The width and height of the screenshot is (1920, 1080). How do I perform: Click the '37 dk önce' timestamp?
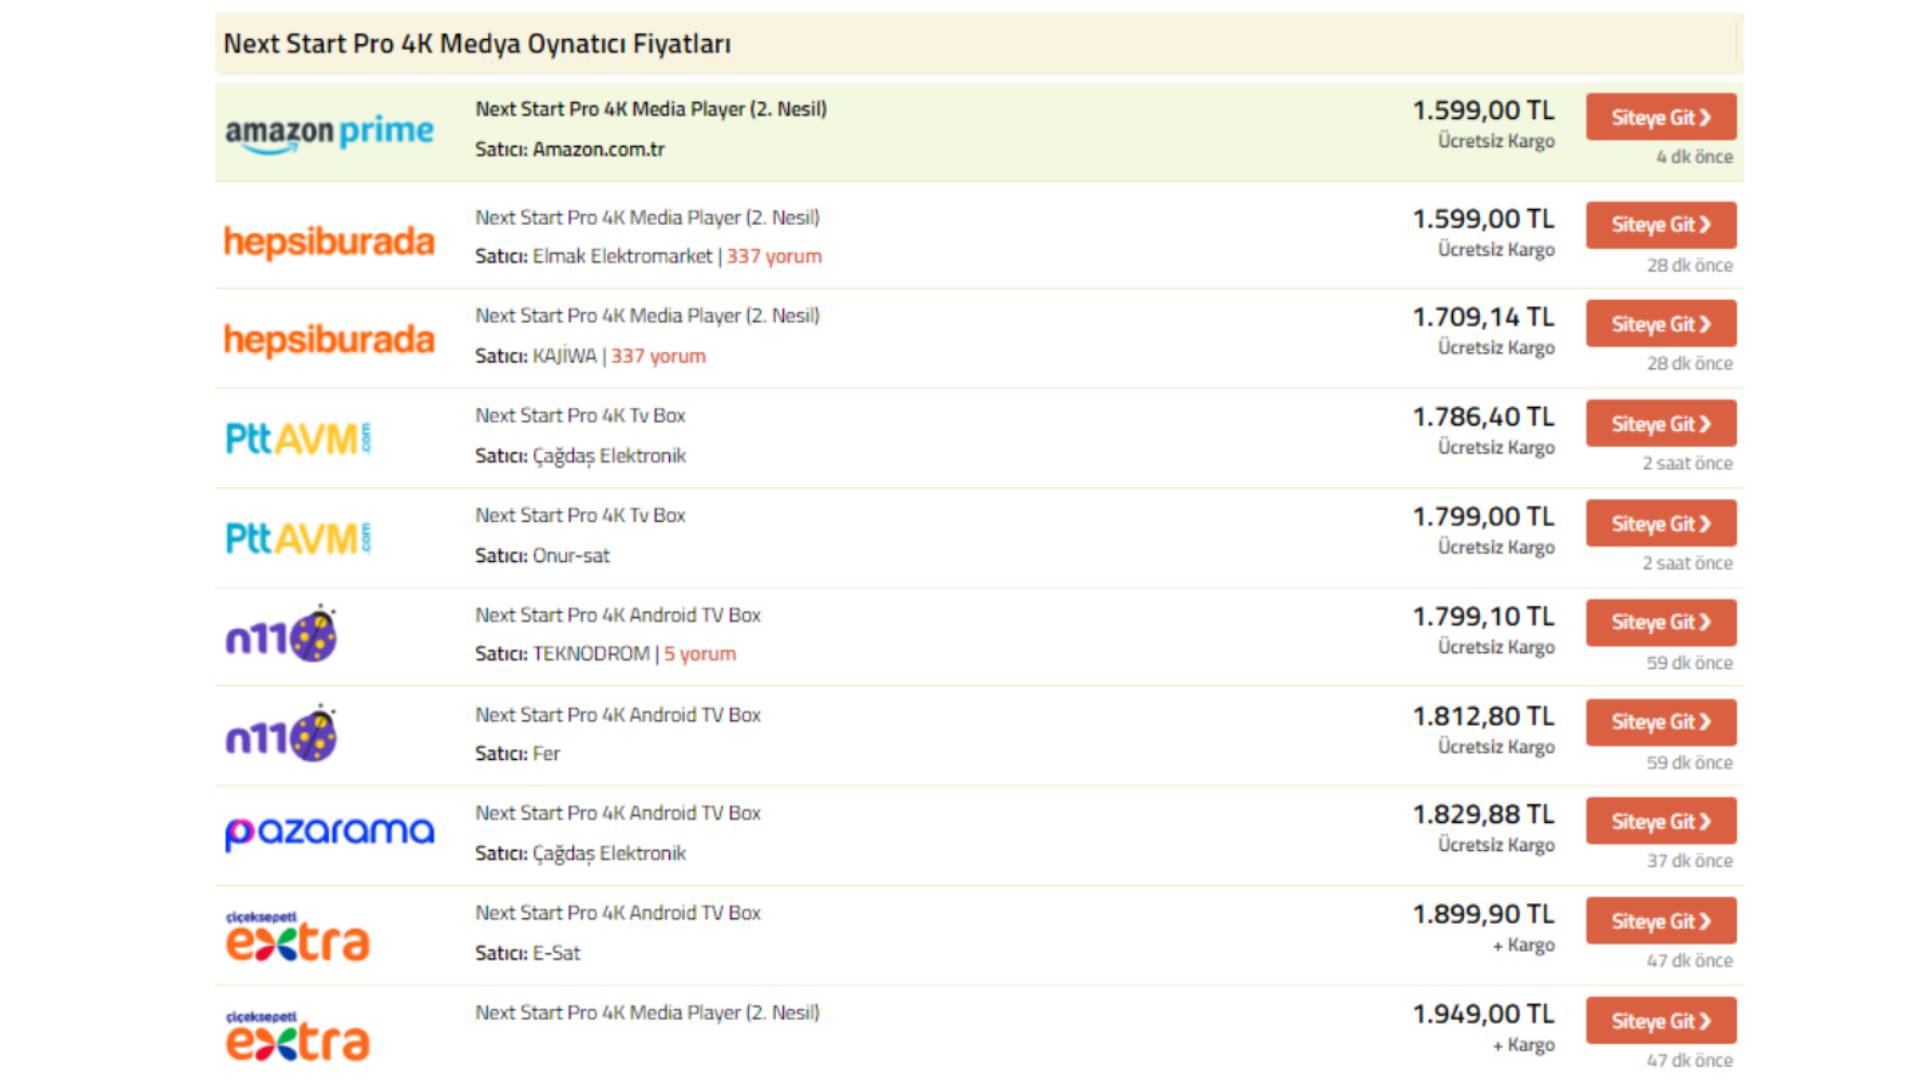pos(1690,861)
